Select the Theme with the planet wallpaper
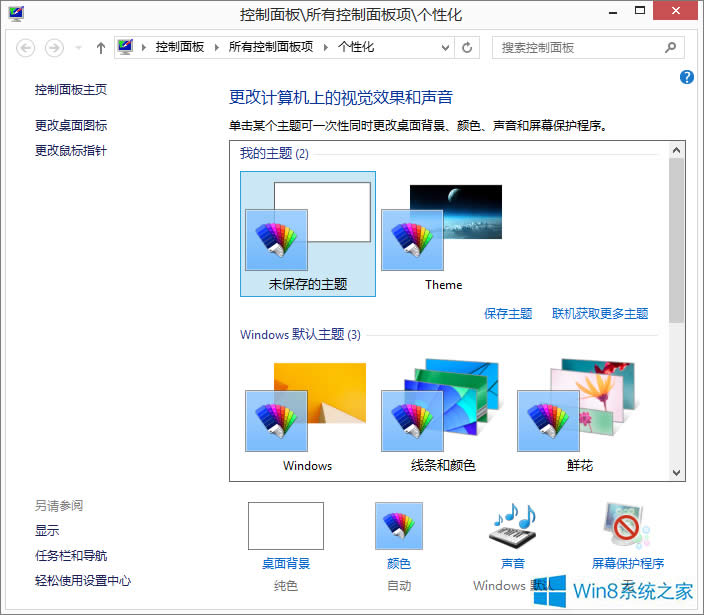 click(444, 234)
